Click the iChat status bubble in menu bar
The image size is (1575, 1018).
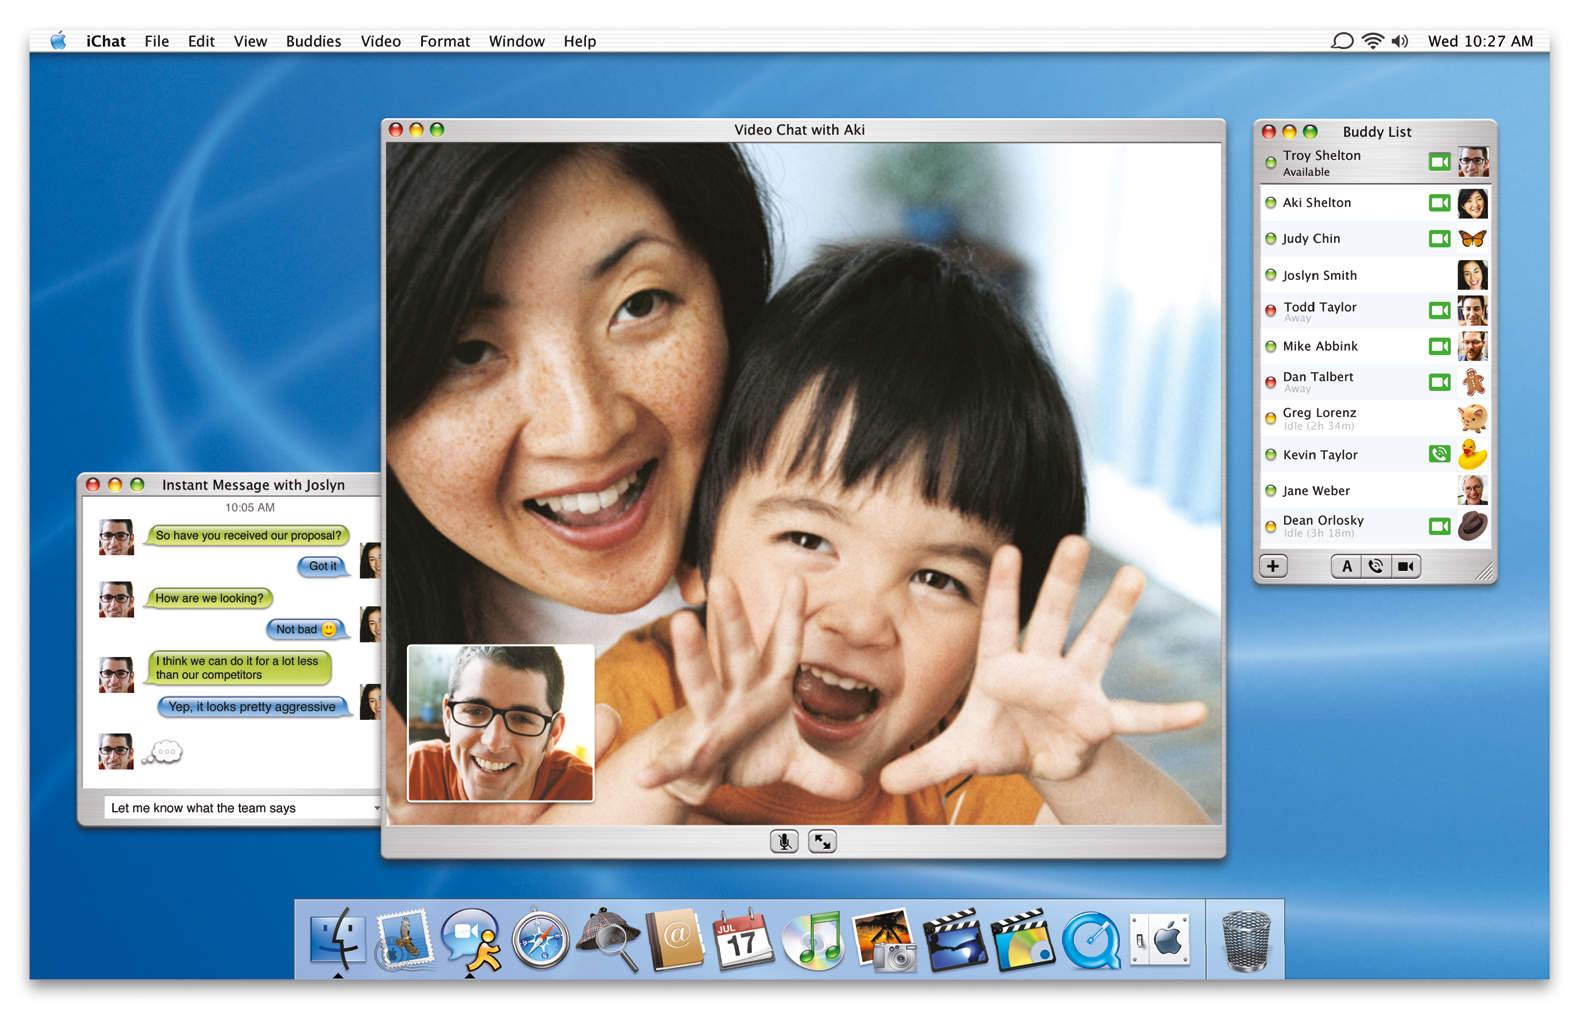click(1342, 41)
